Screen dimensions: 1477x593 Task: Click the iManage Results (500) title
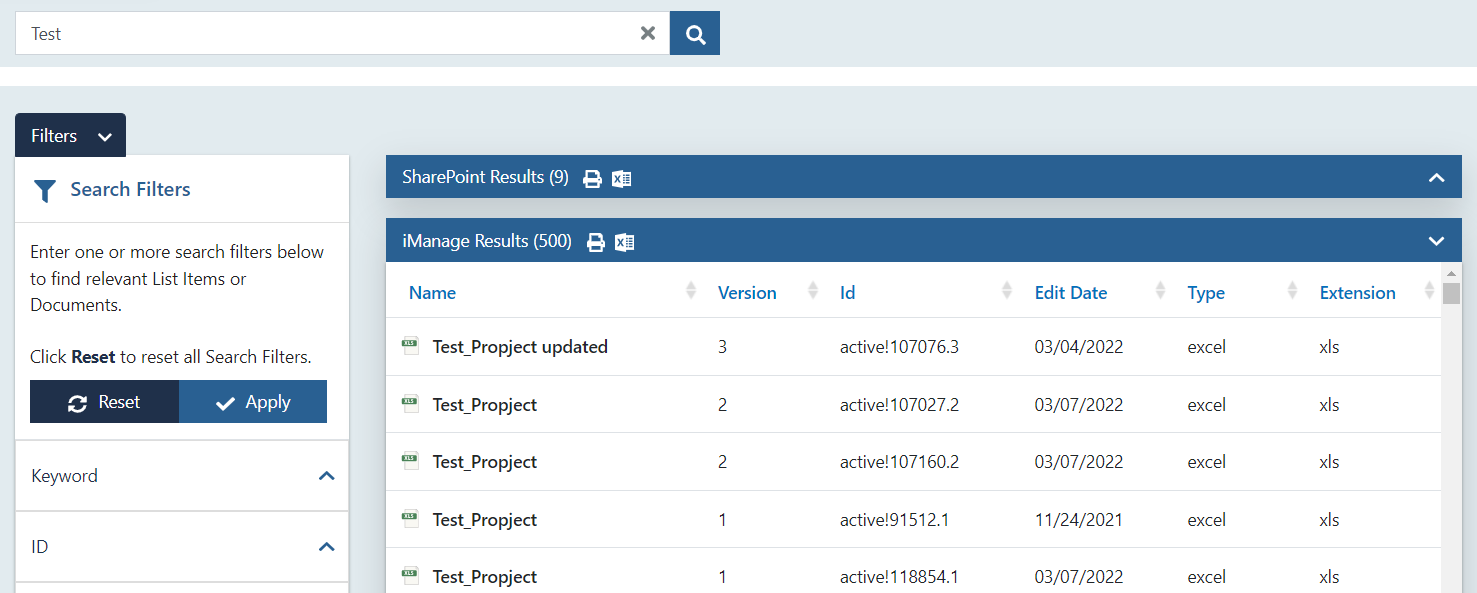pyautogui.click(x=487, y=241)
